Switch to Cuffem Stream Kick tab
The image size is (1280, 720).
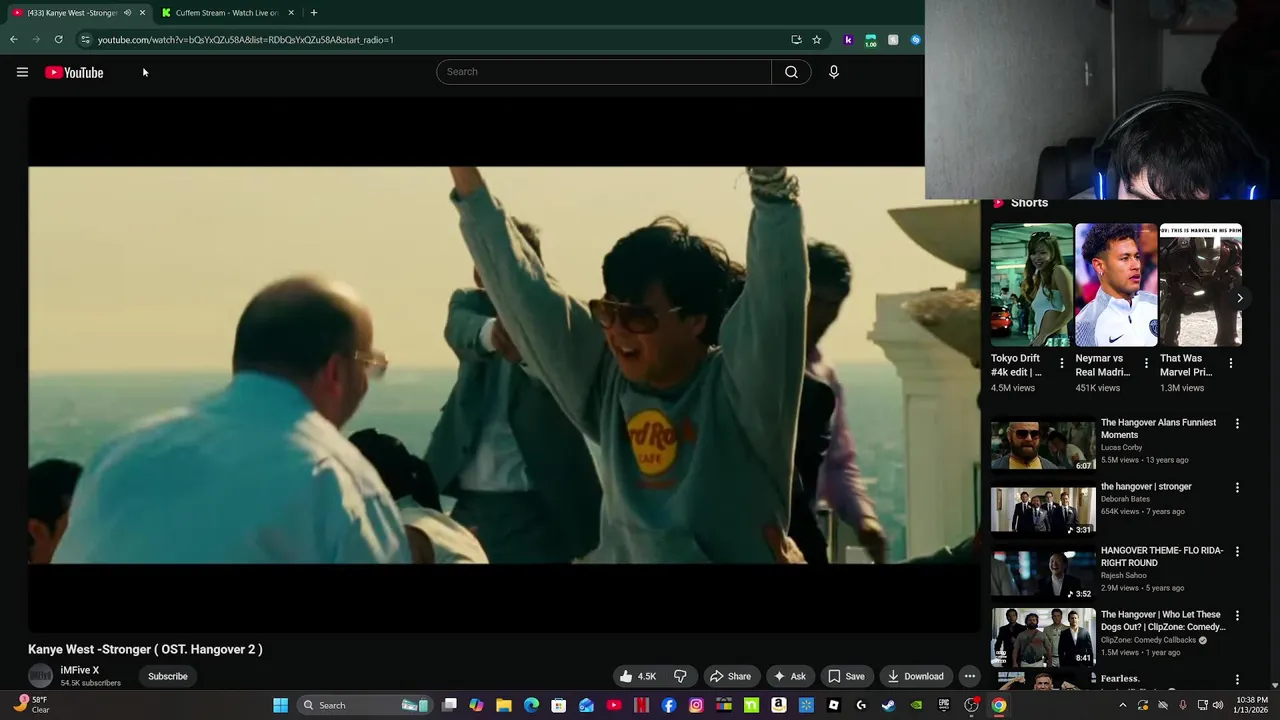226,13
